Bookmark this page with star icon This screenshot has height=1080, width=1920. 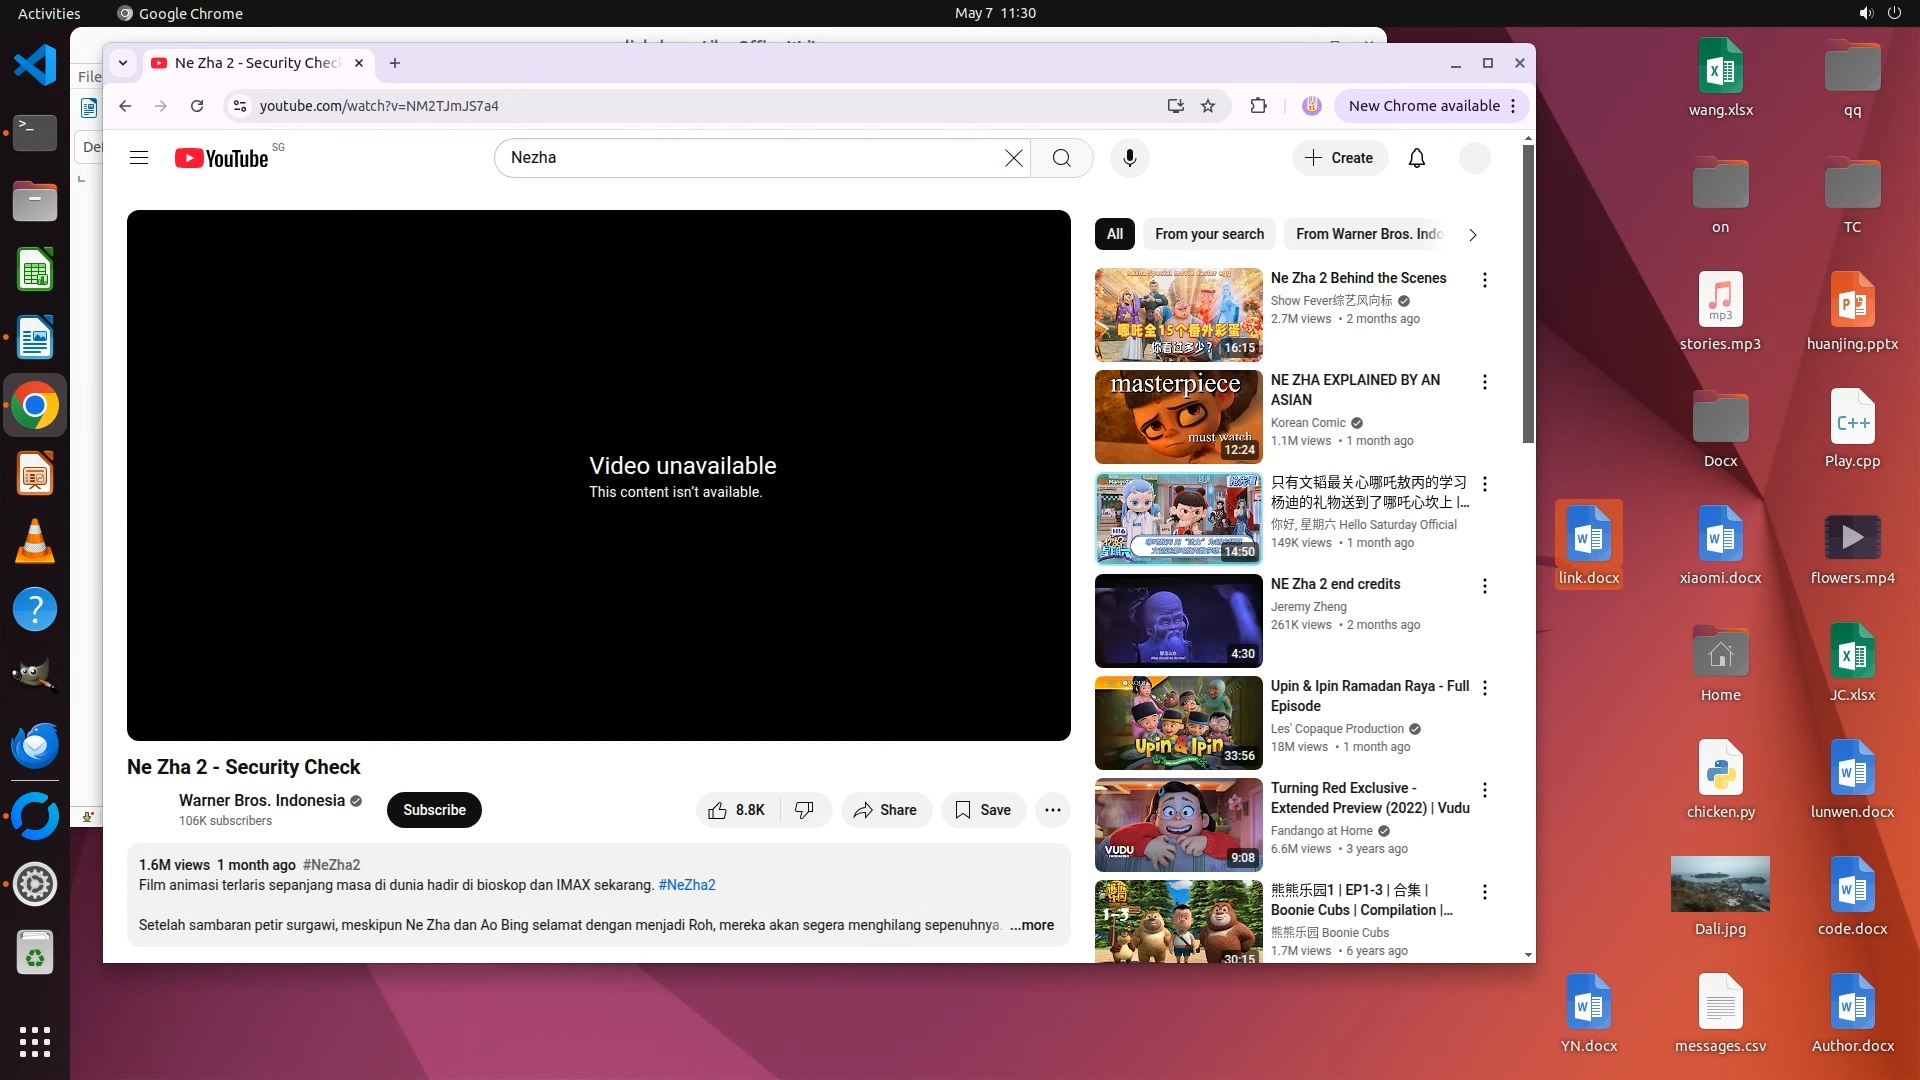point(1208,106)
